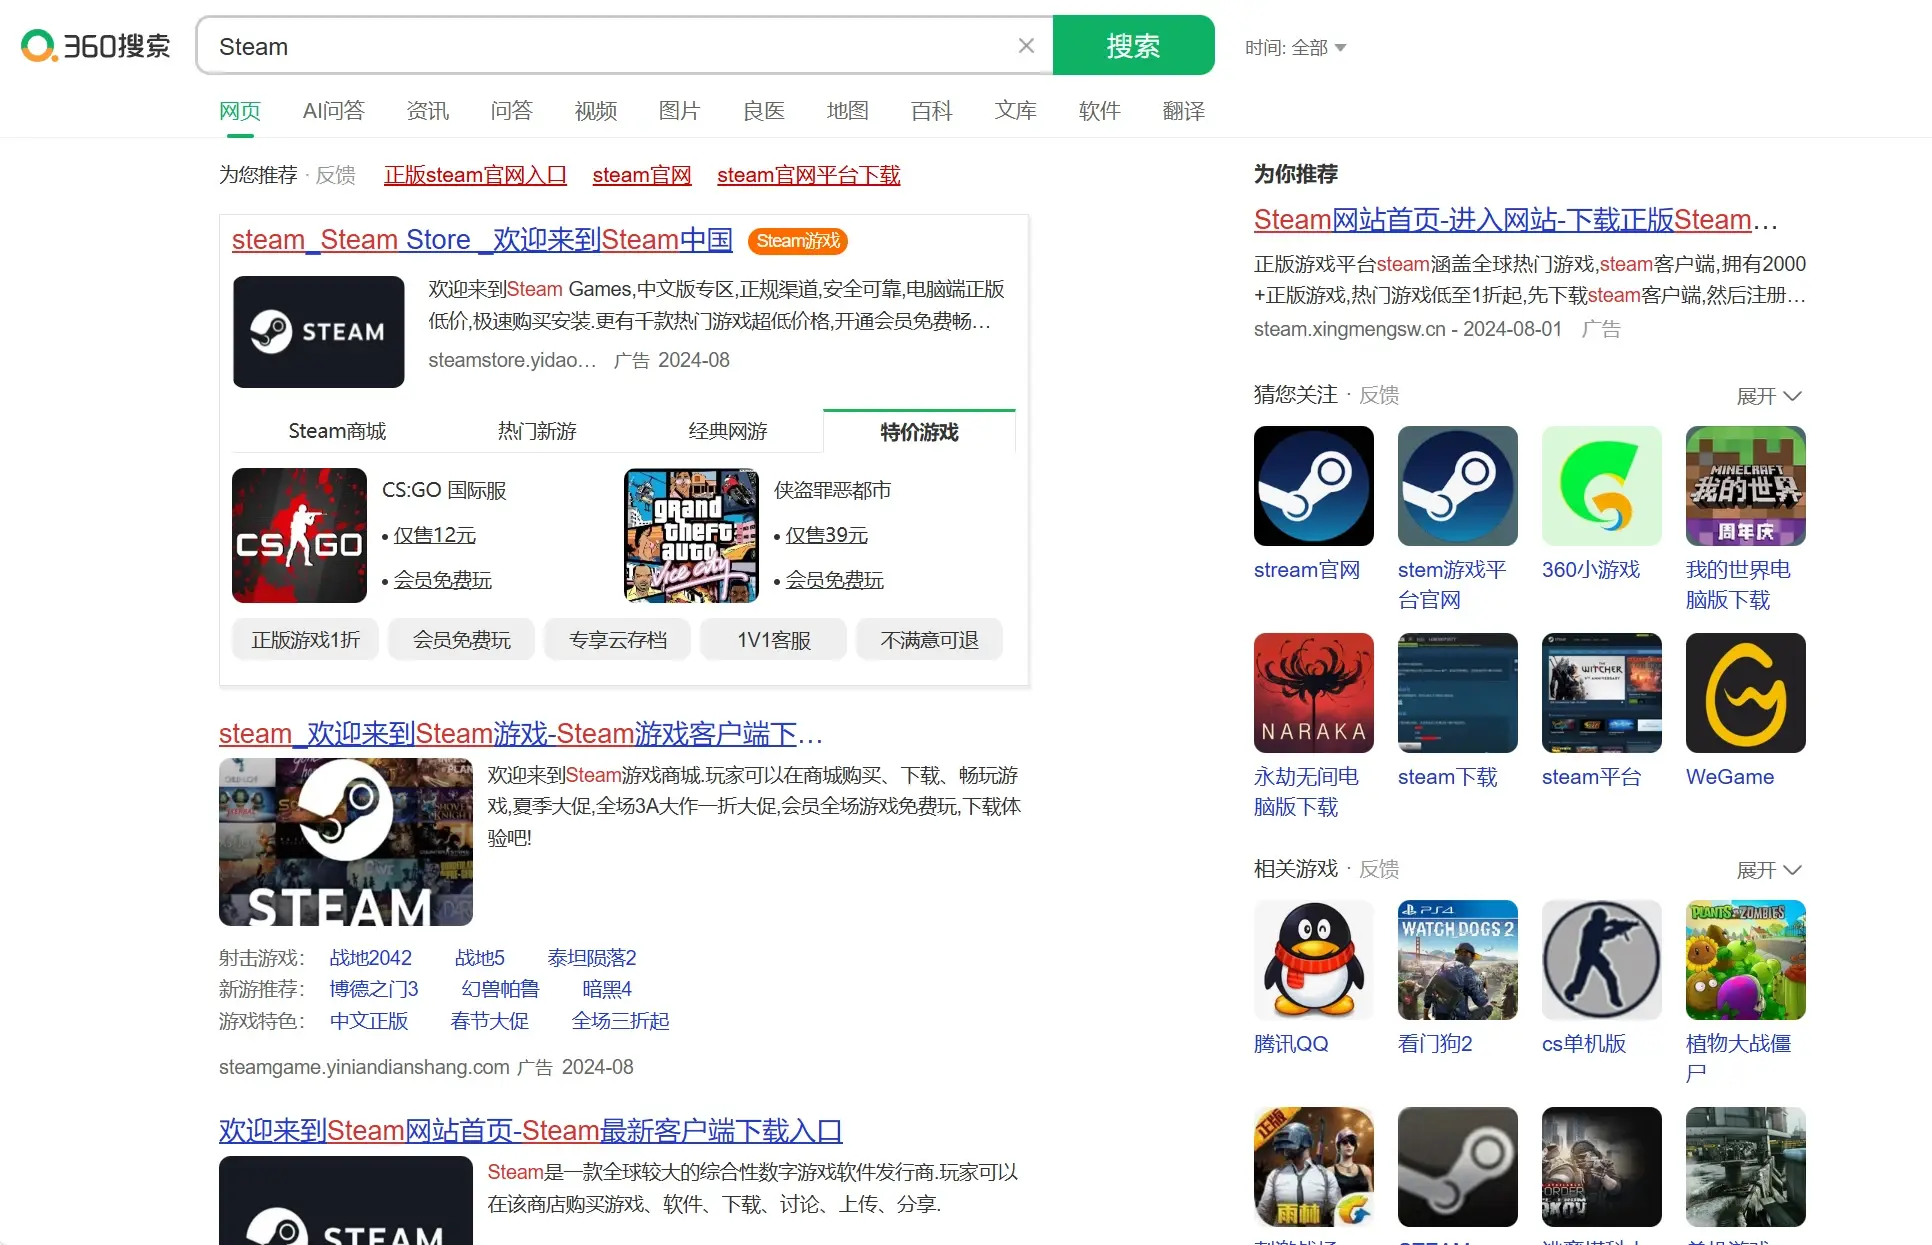
Task: Select the 百科 tab
Action: [932, 110]
